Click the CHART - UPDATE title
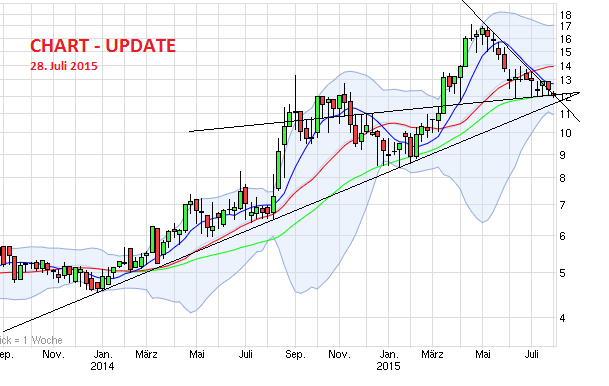The width and height of the screenshot is (609, 386). (x=103, y=46)
